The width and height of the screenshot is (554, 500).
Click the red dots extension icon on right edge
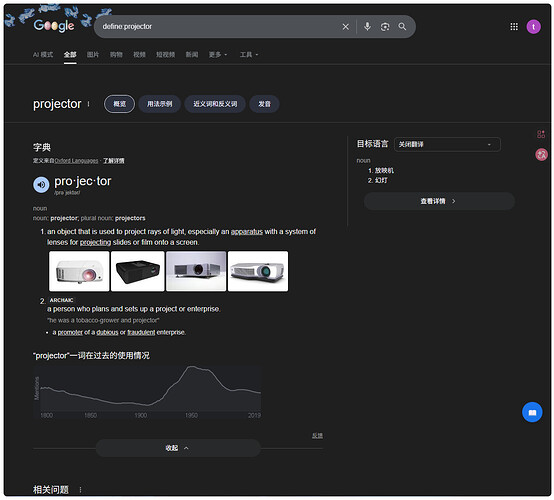(x=541, y=134)
